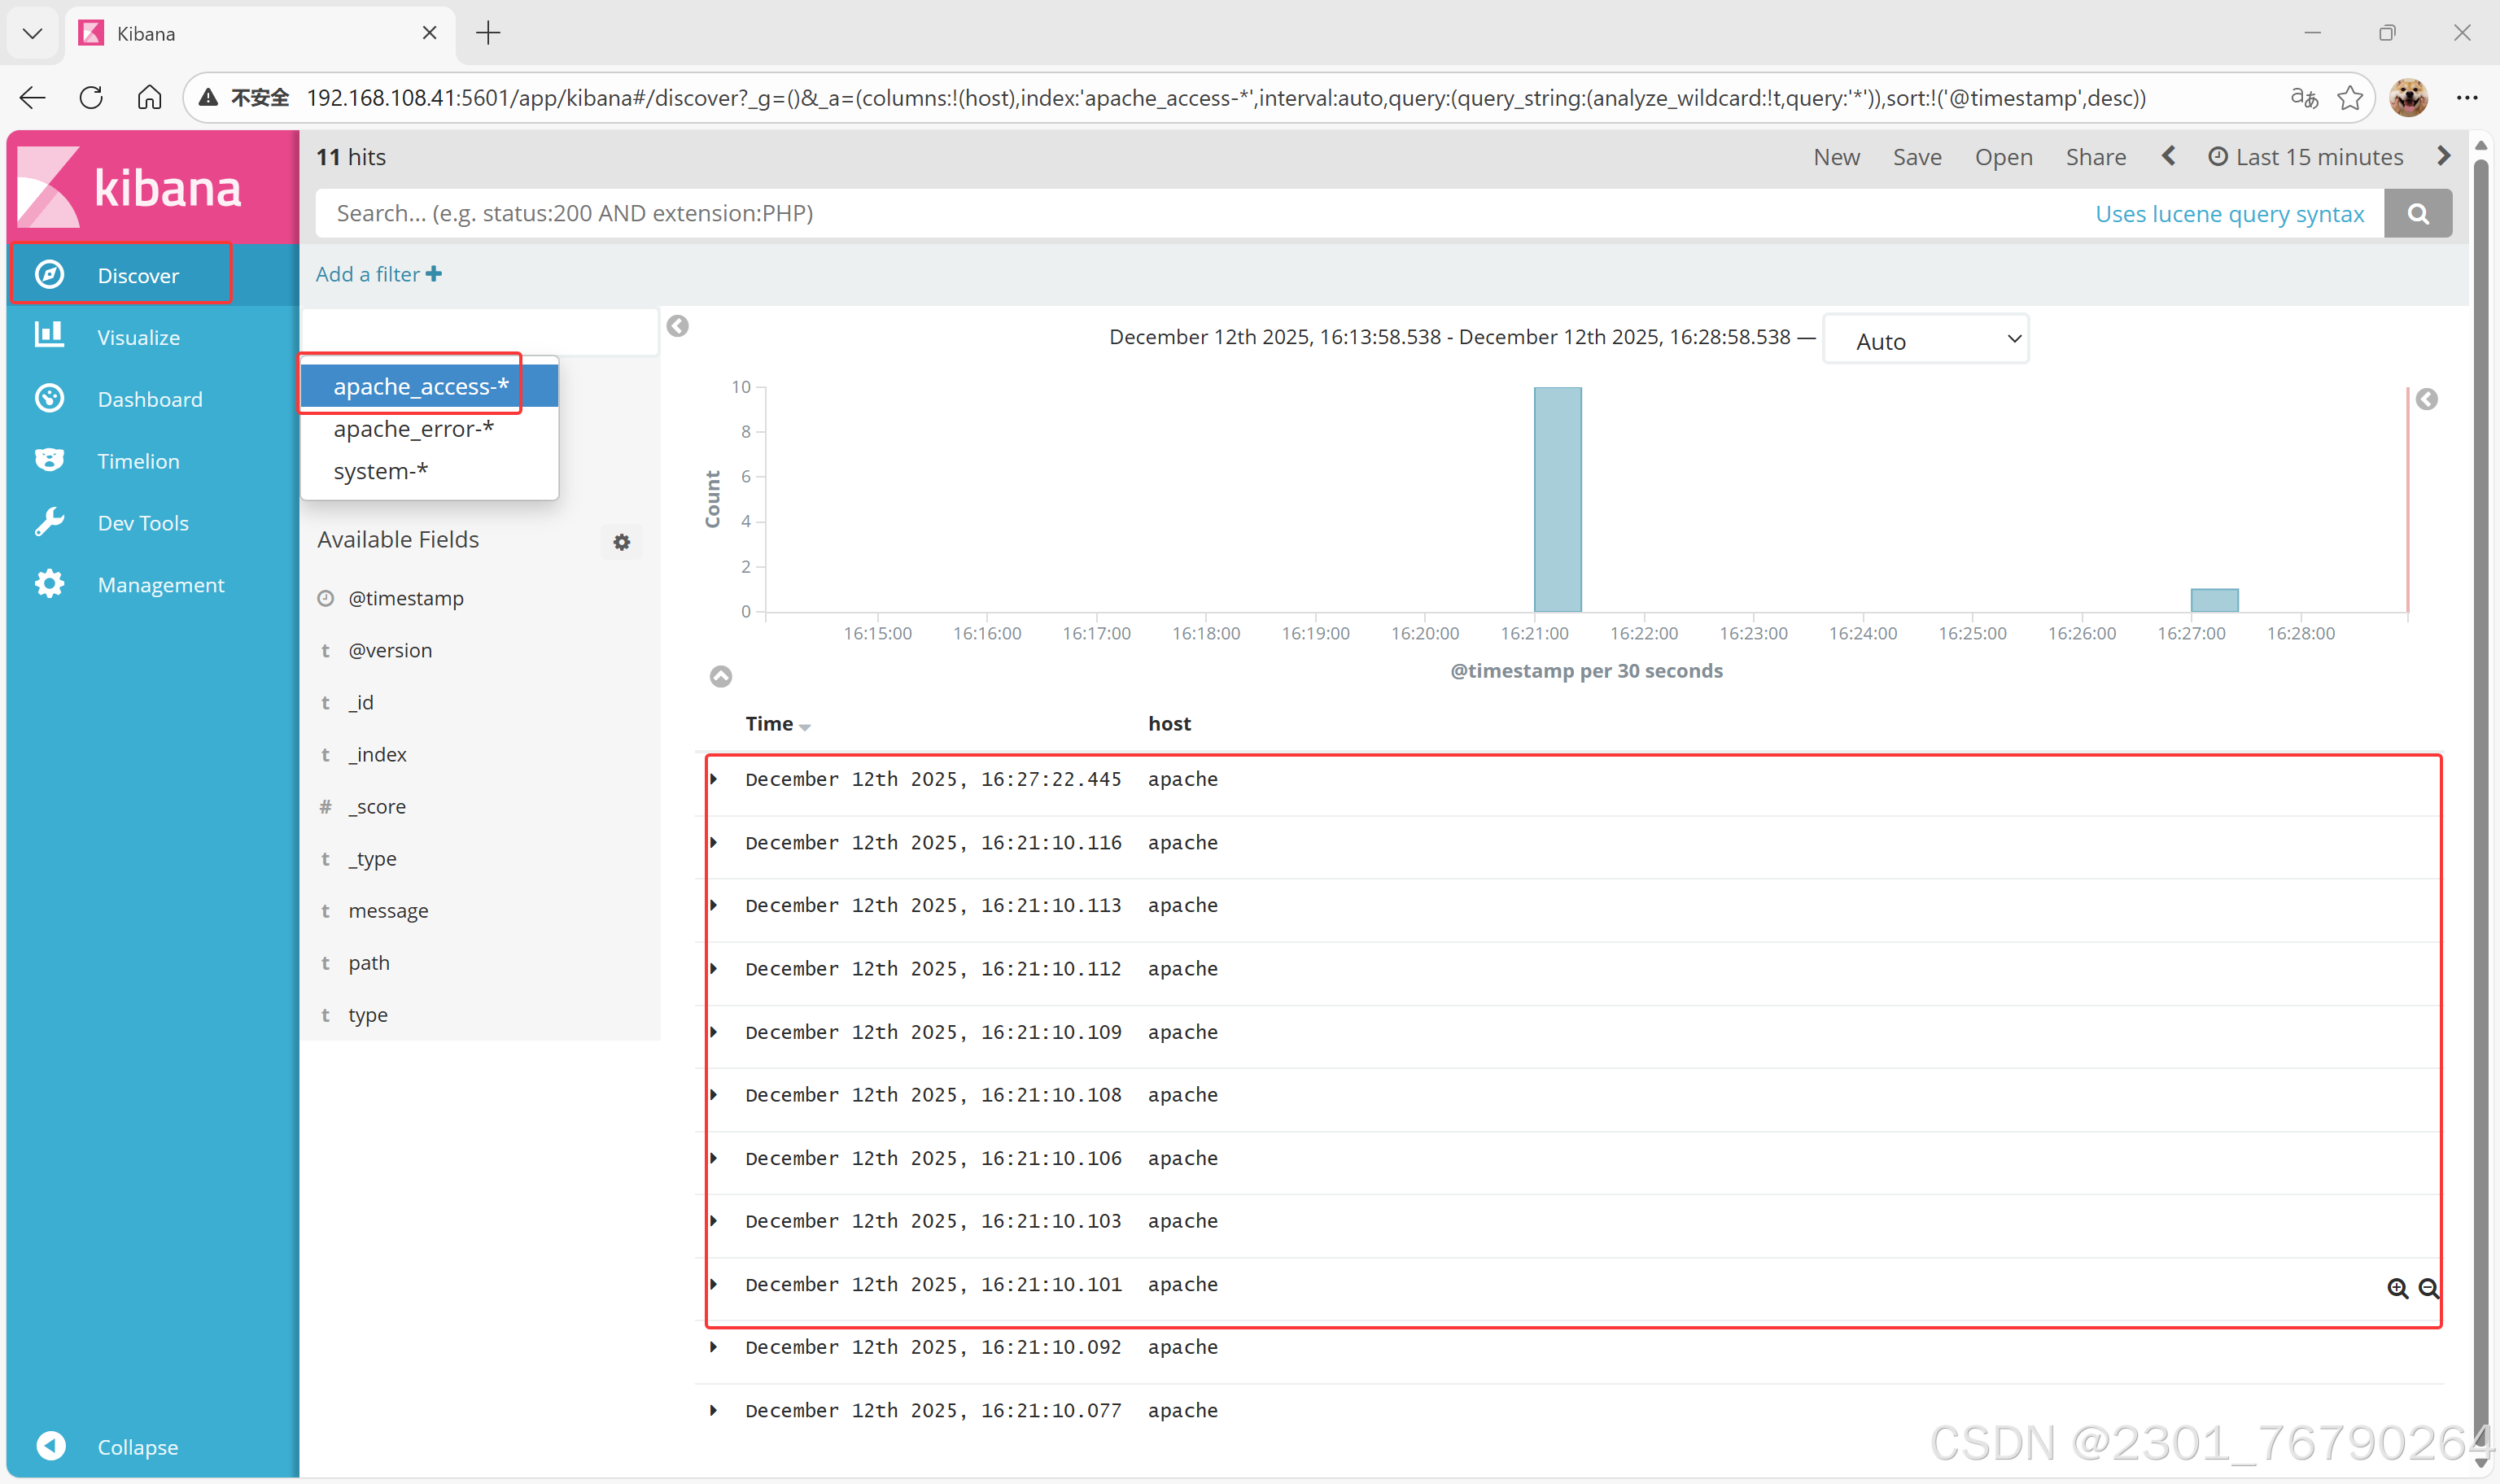The image size is (2500, 1484).
Task: Focus the browser address bar
Action: [x=1225, y=97]
